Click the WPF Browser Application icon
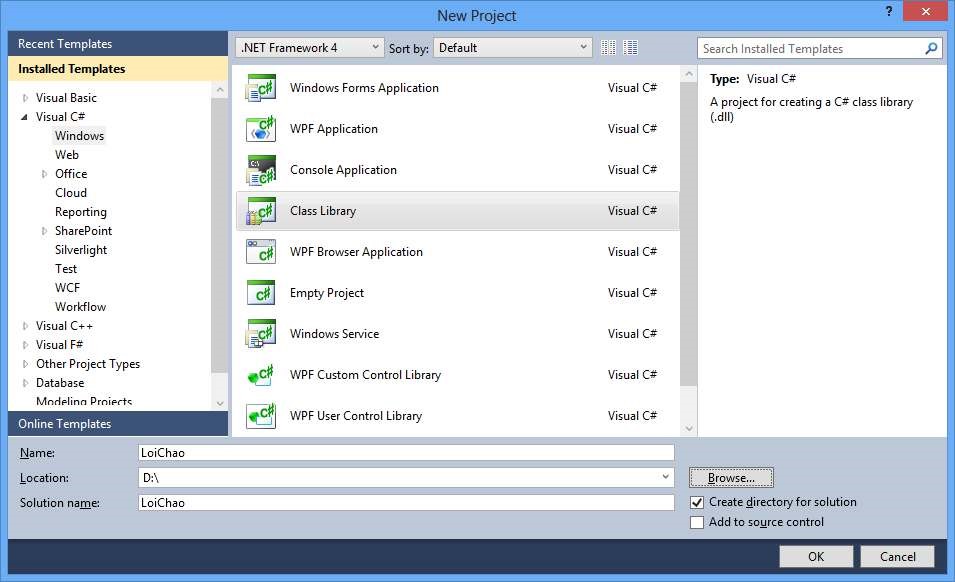The height and width of the screenshot is (582, 955). (x=261, y=252)
